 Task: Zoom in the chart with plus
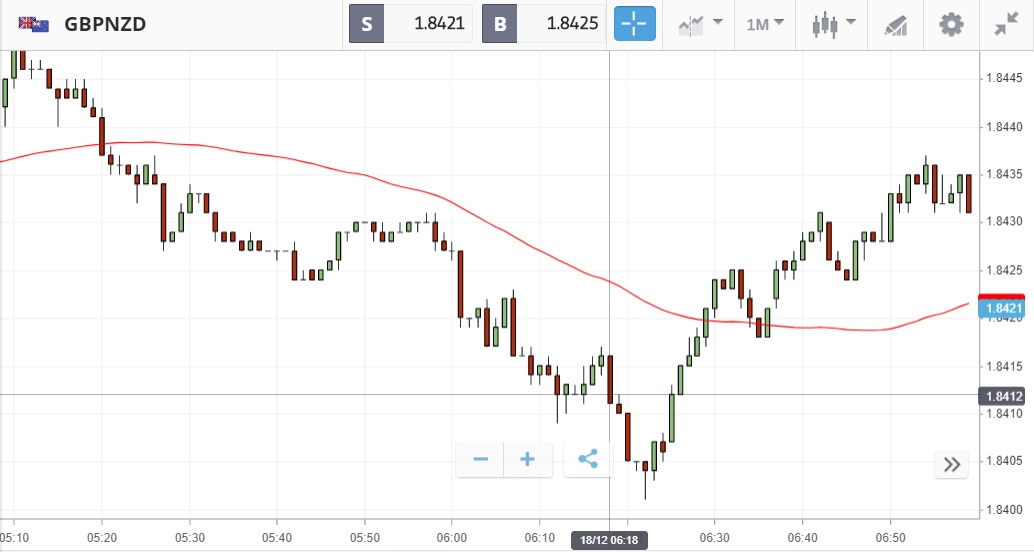coord(527,460)
